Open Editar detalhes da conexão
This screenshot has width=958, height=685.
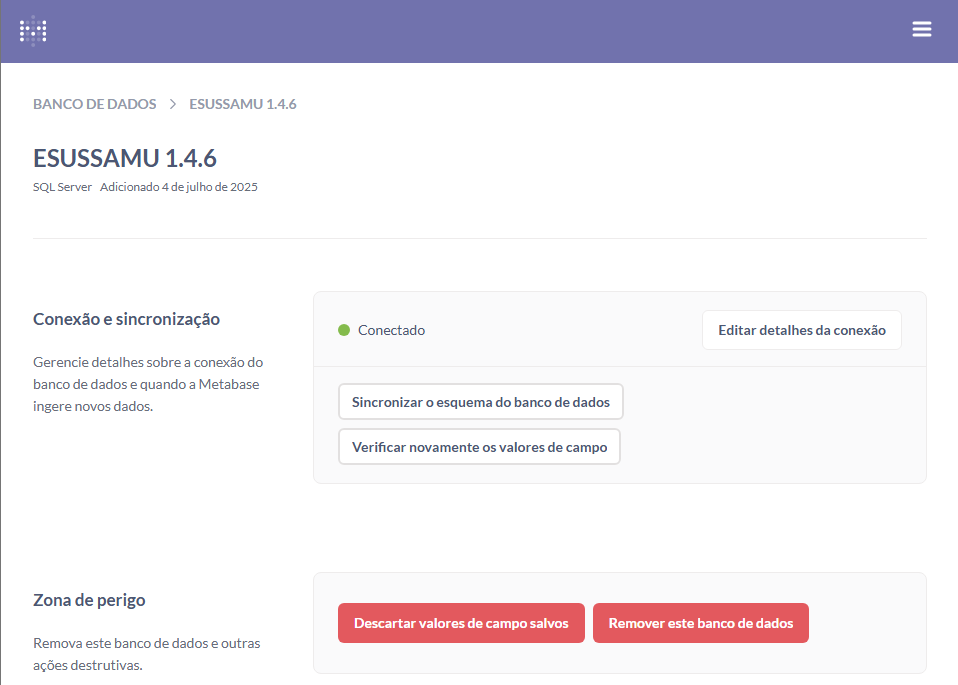[x=801, y=330]
